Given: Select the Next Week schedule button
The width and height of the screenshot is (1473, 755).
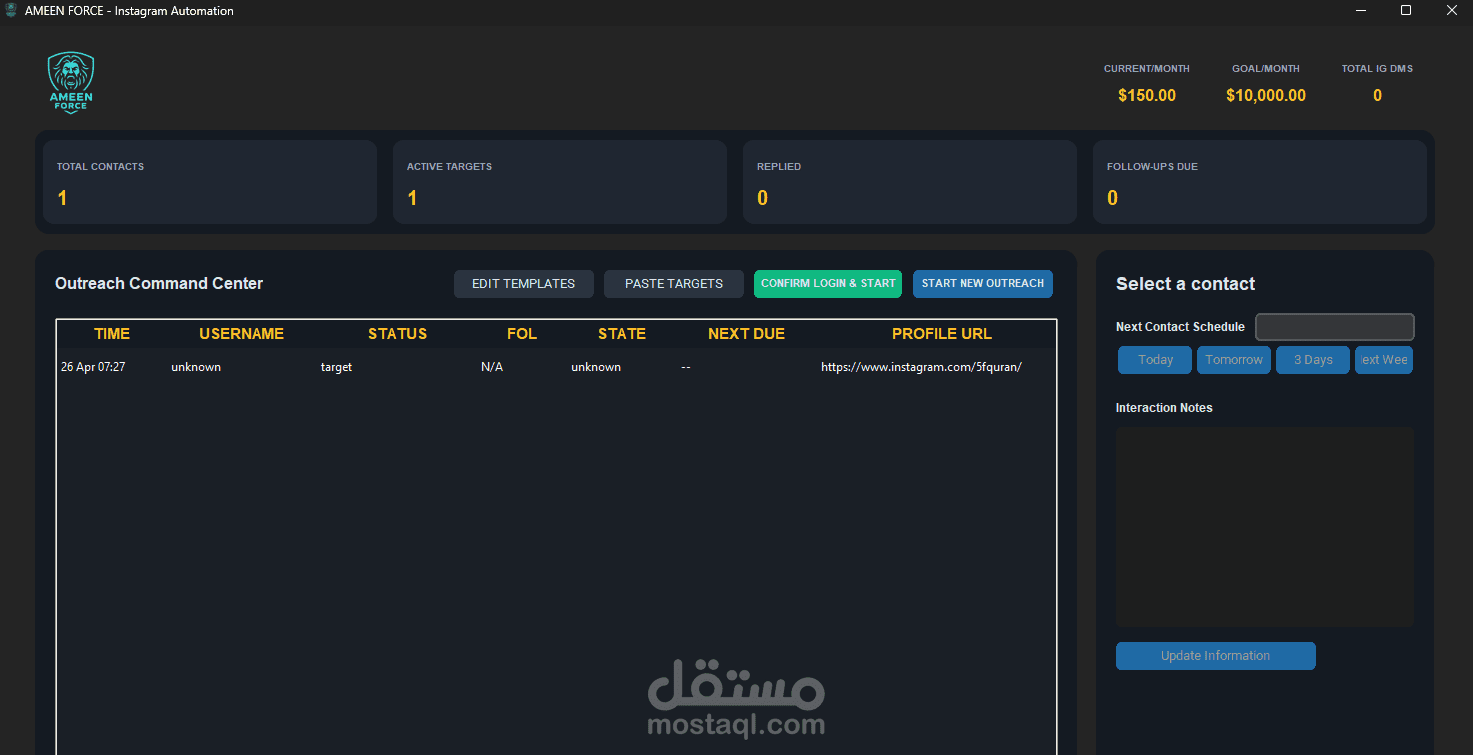Looking at the screenshot, I should point(1384,360).
